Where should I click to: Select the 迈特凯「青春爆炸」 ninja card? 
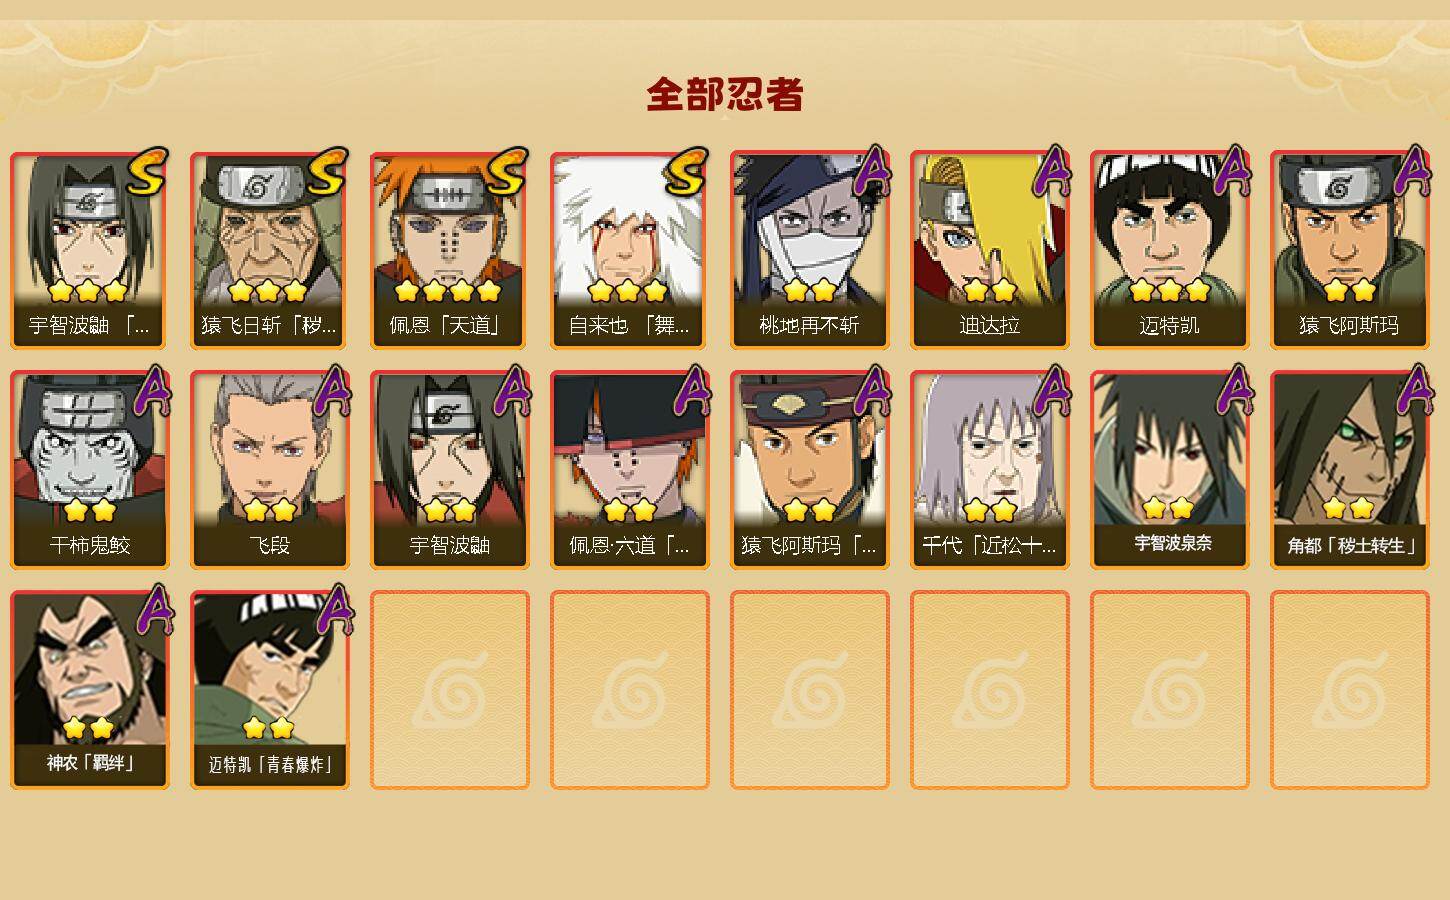point(270,690)
